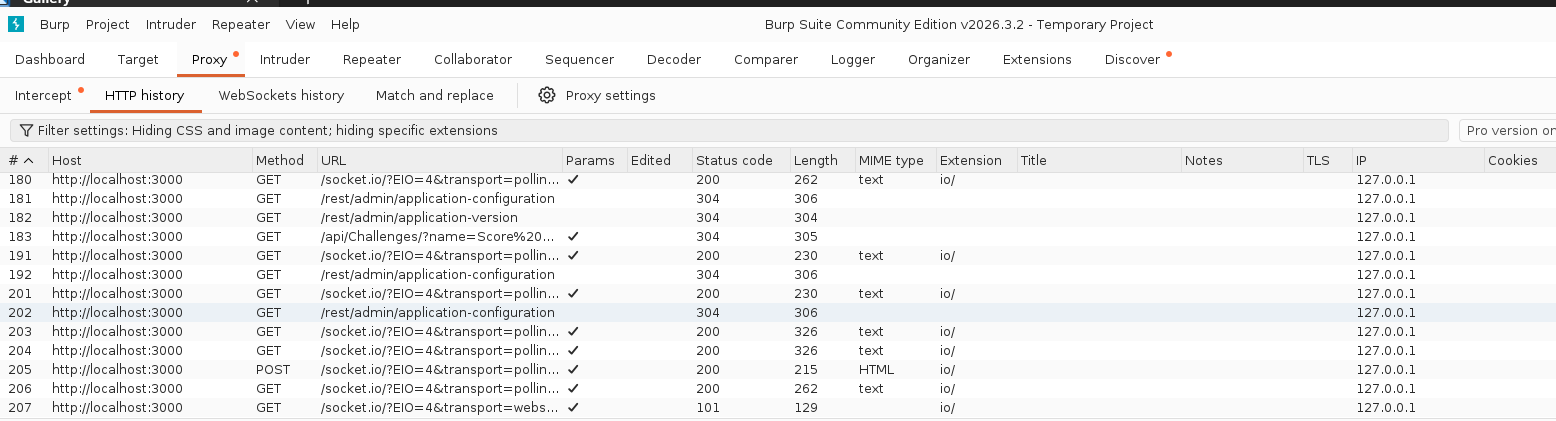Open the Discover tab
Image resolution: width=1556 pixels, height=421 pixels.
[1132, 59]
